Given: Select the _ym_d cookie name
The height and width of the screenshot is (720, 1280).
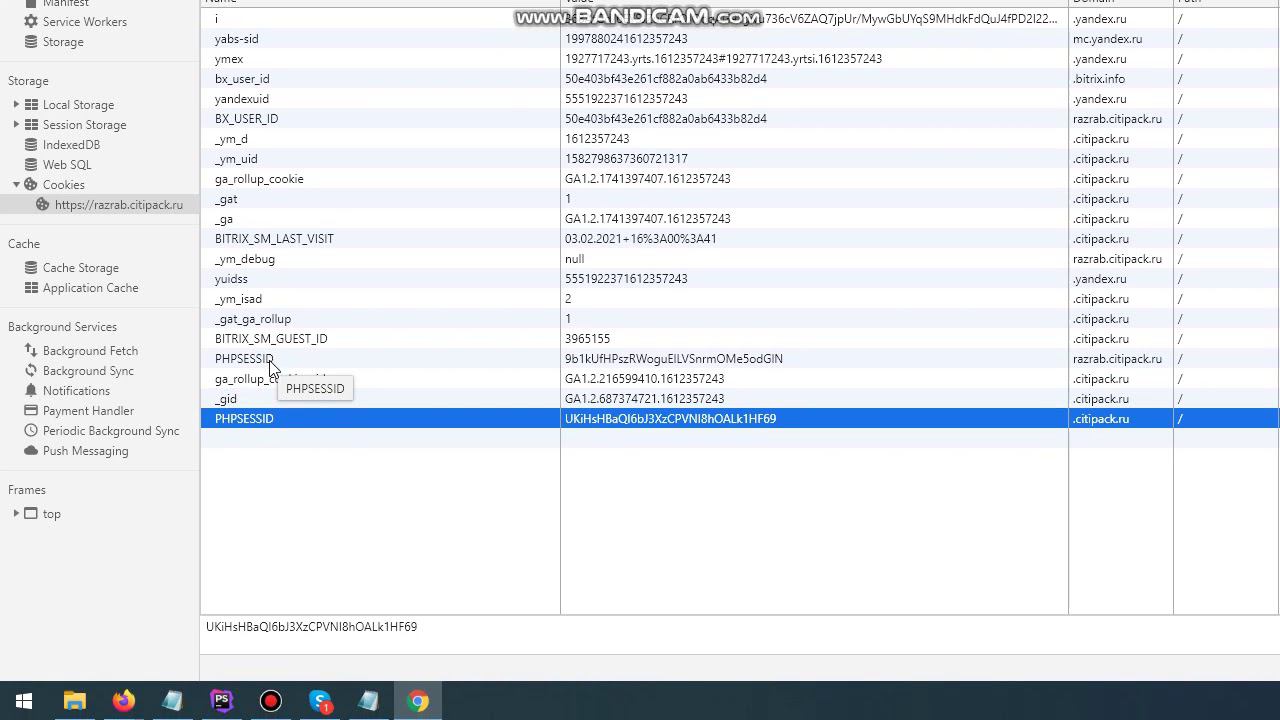Looking at the screenshot, I should [231, 138].
